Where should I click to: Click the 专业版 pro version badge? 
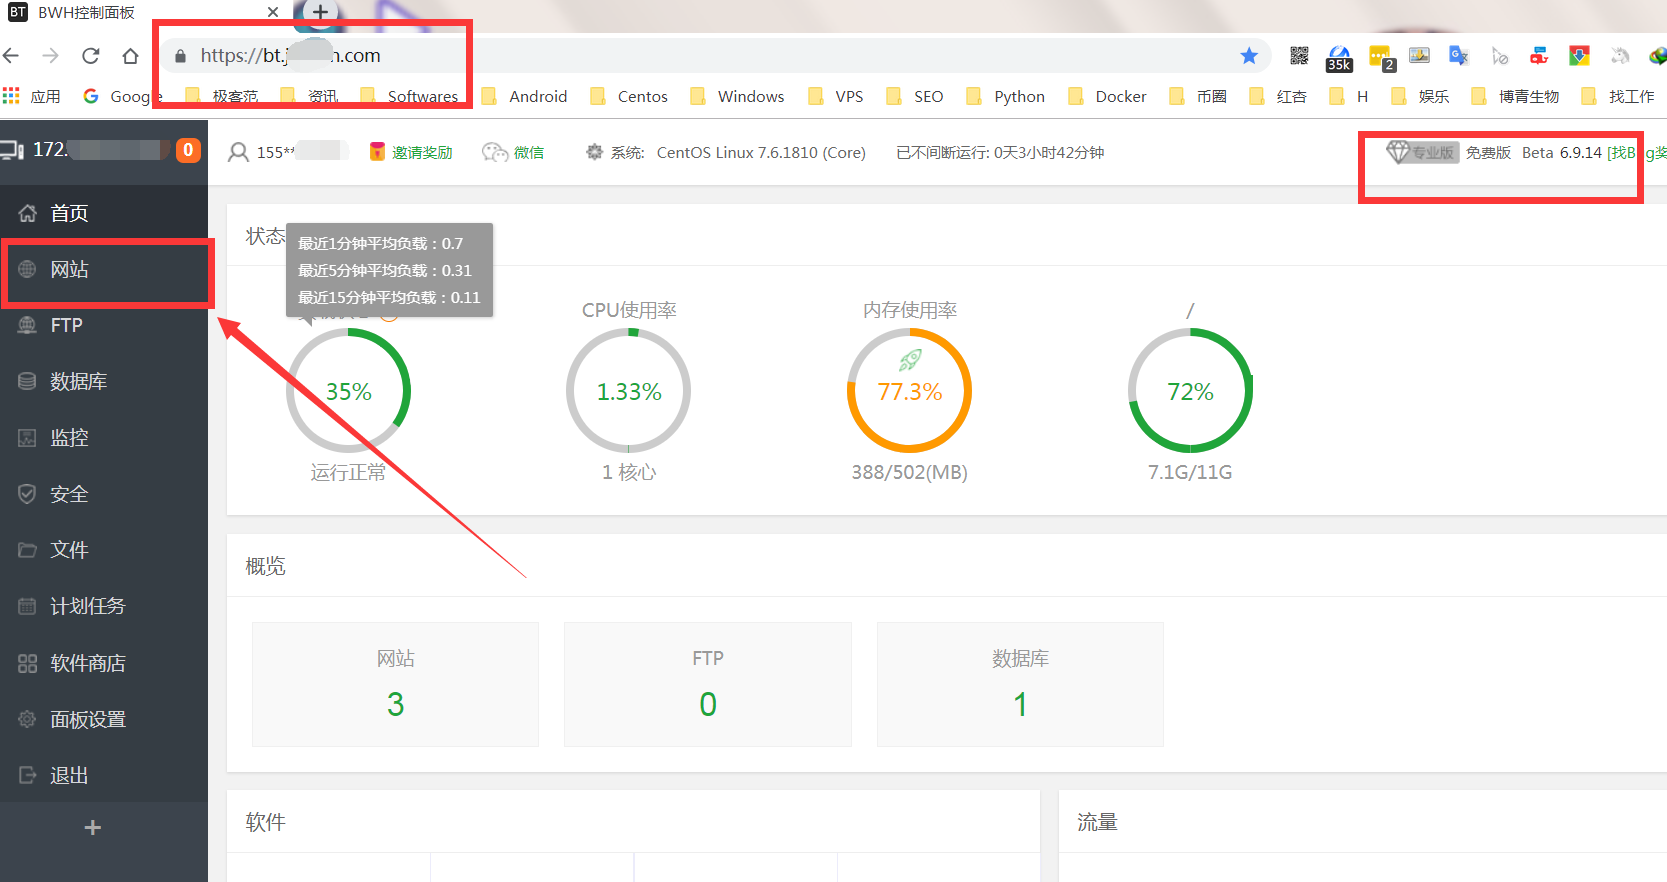point(1422,152)
